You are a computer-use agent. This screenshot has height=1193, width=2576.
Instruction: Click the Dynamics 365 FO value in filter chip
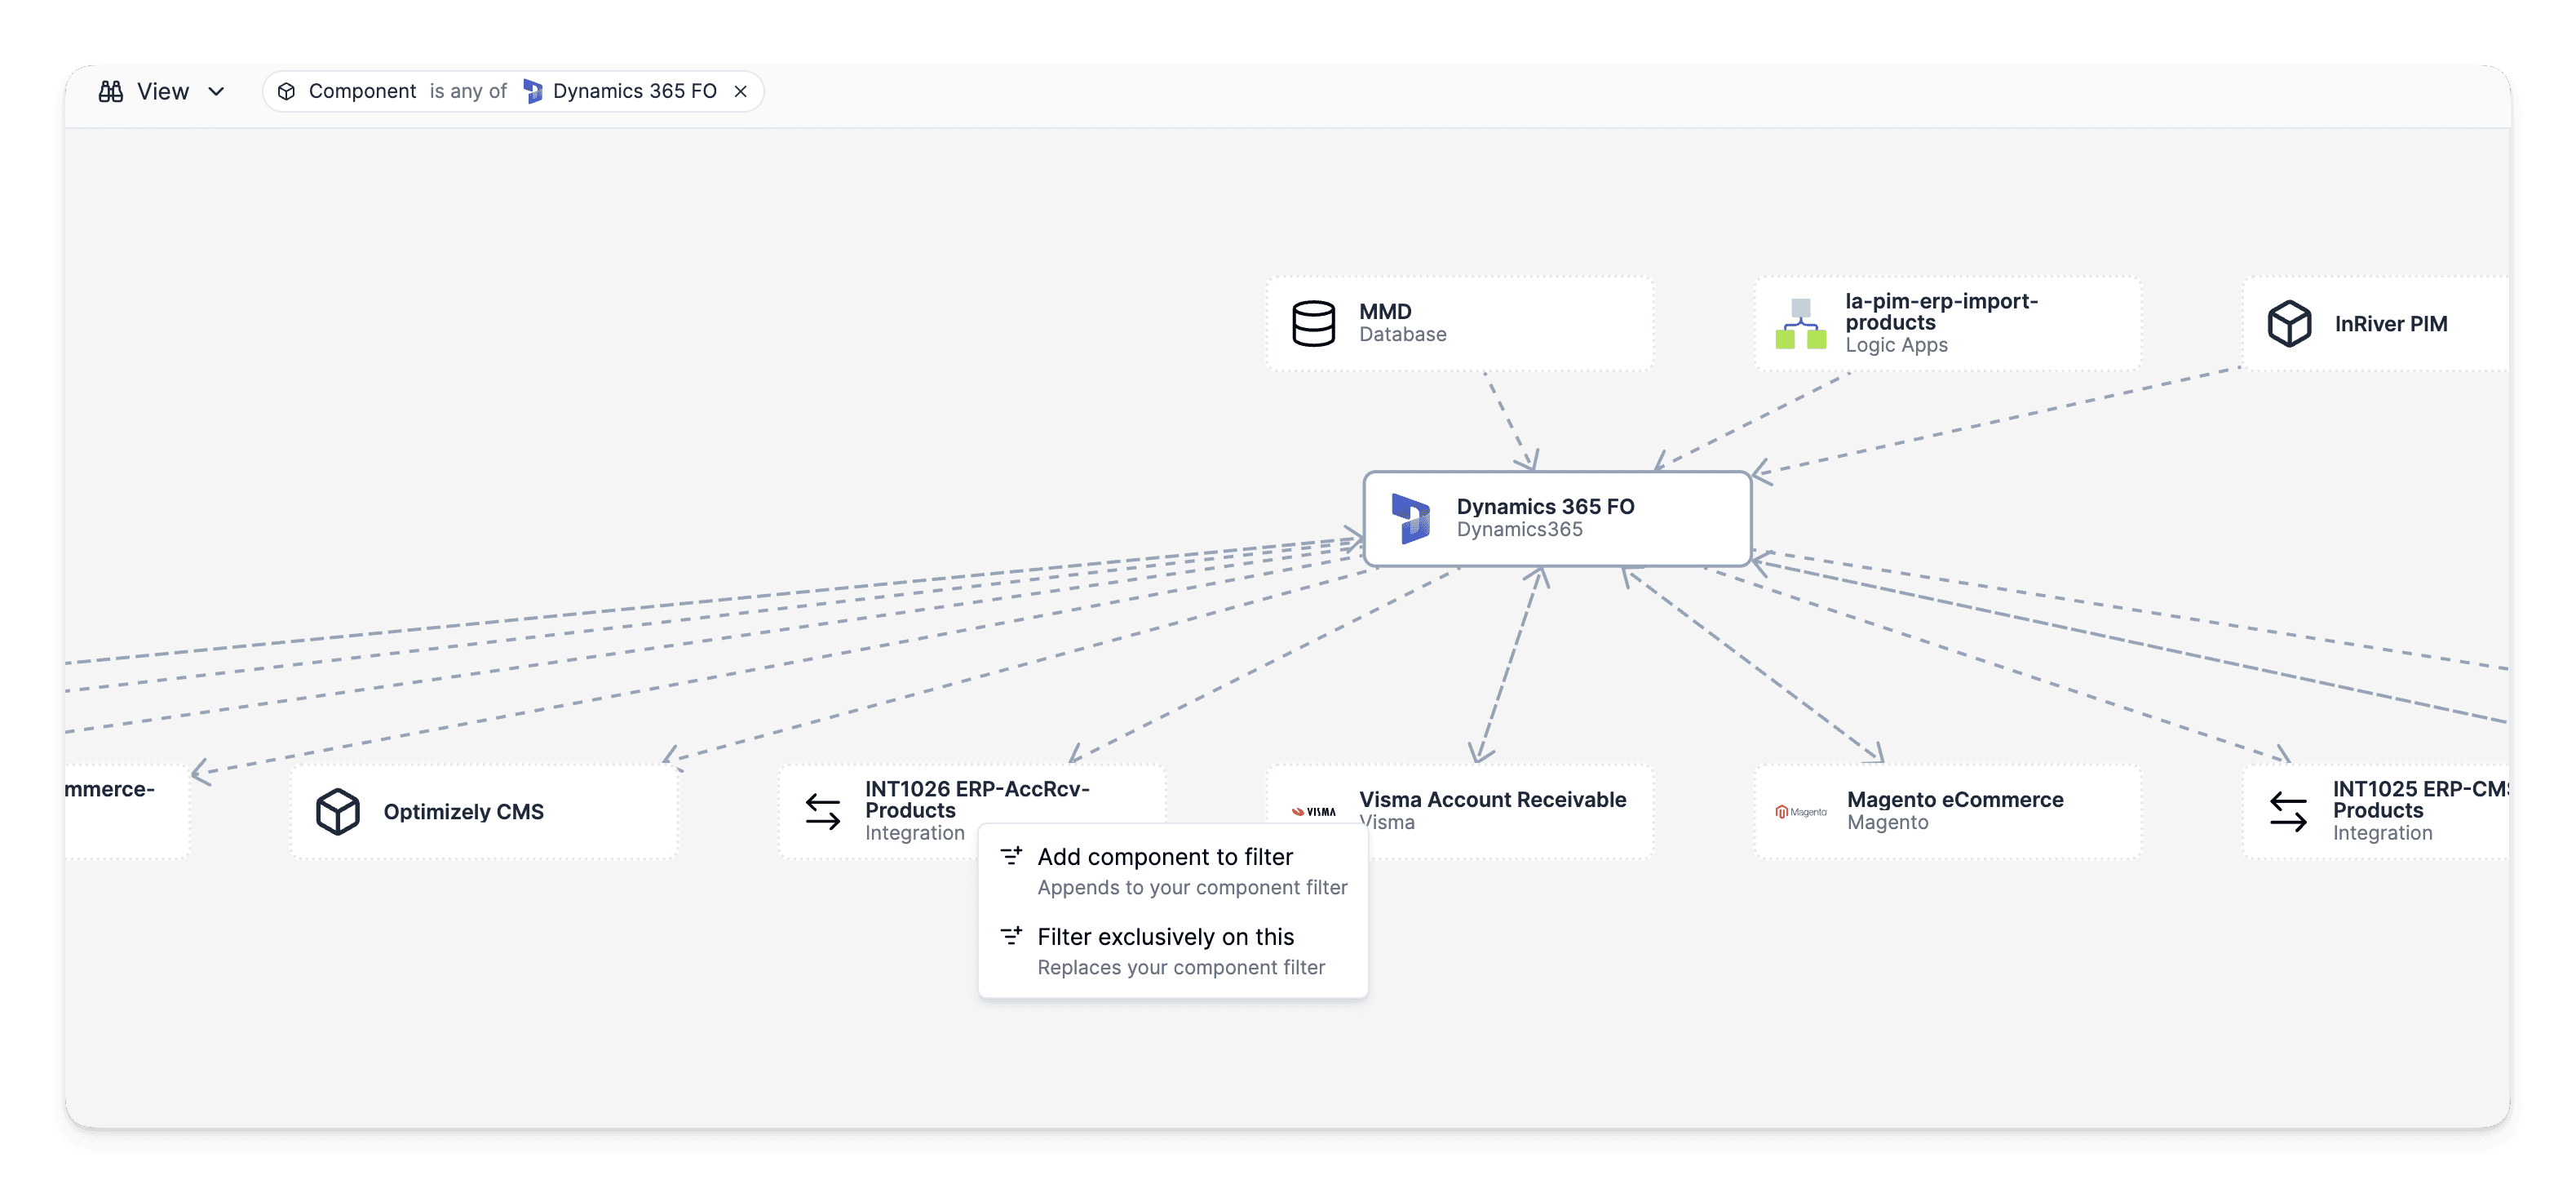[x=634, y=91]
